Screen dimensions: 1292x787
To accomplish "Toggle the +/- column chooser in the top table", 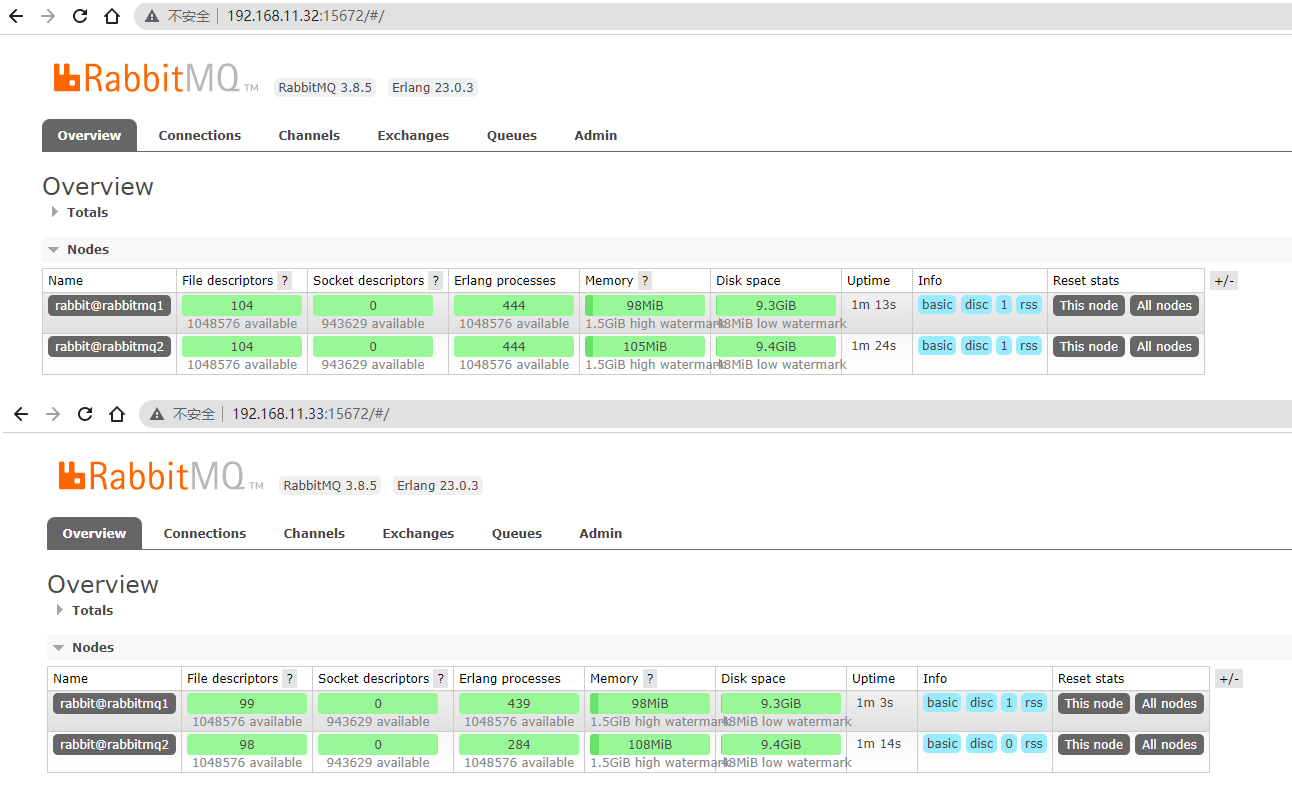I will (1224, 281).
